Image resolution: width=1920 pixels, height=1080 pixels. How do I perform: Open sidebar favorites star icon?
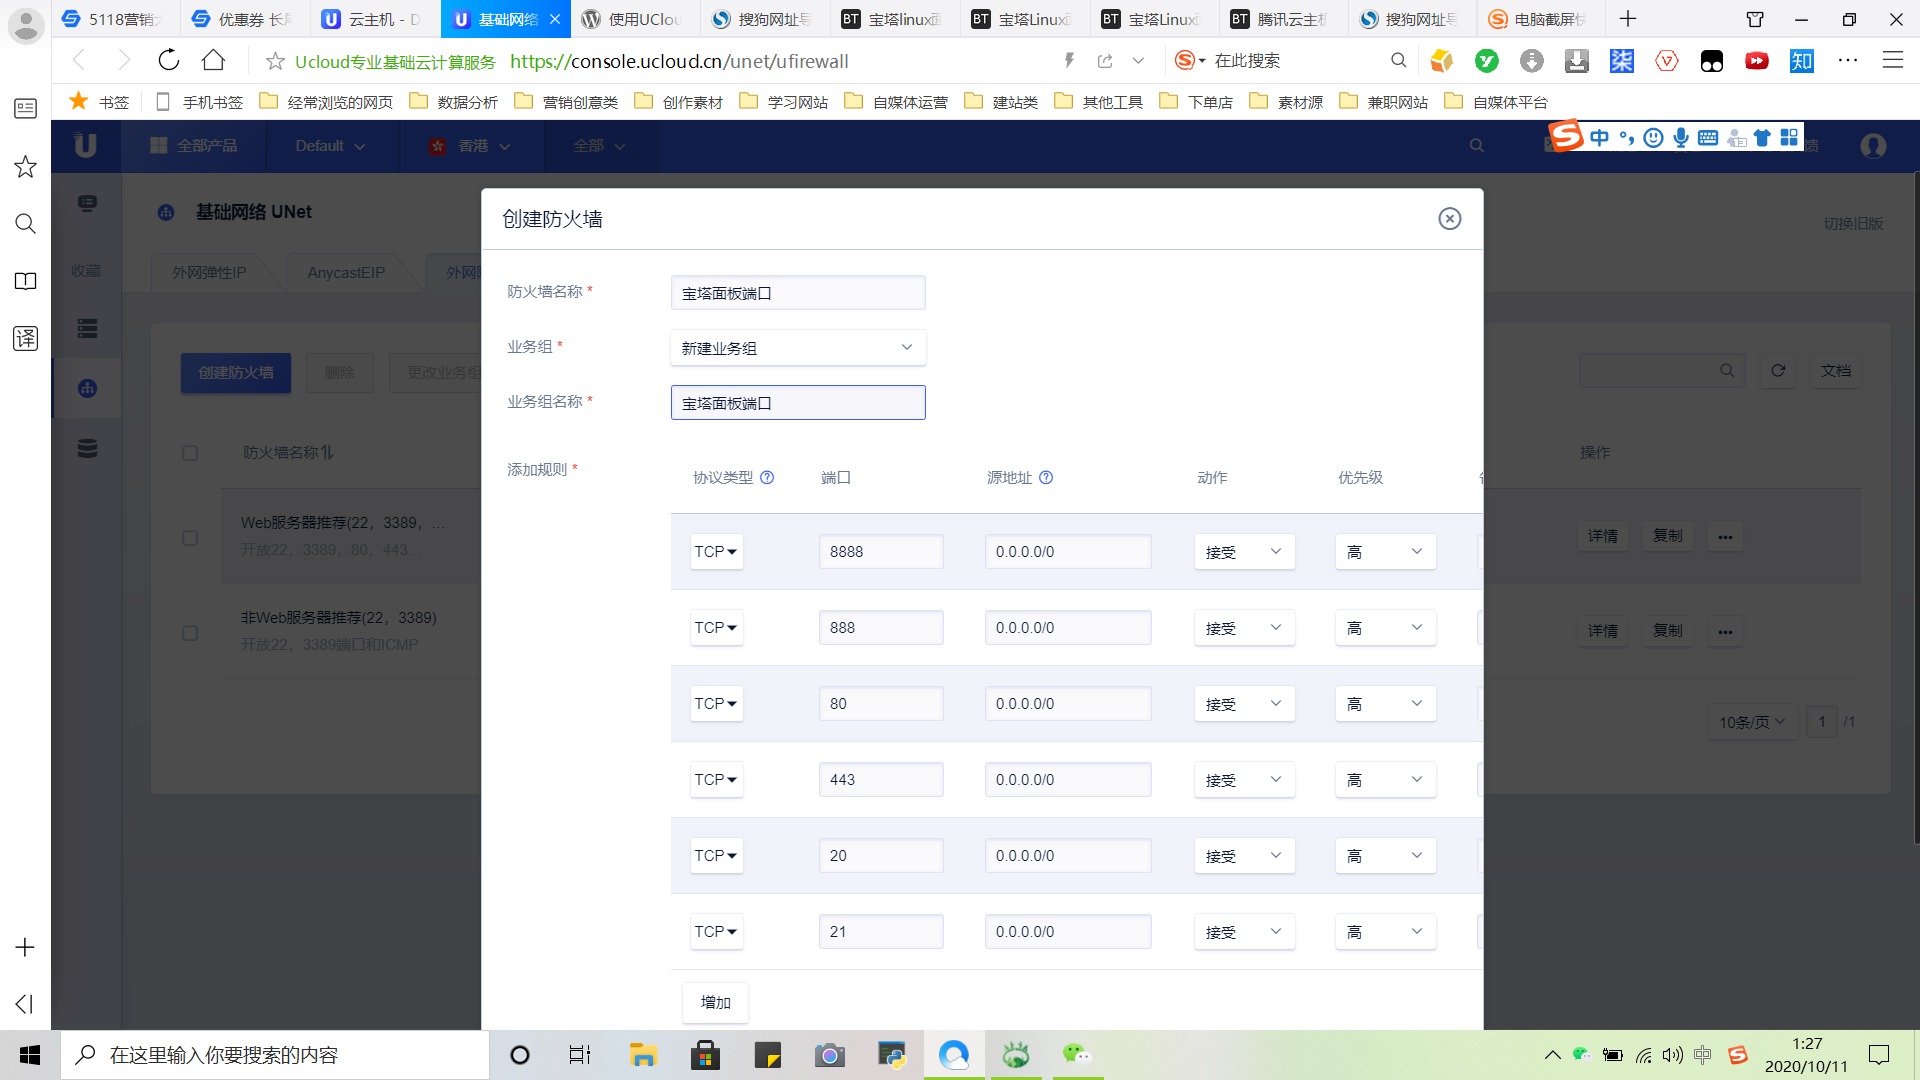(x=25, y=166)
